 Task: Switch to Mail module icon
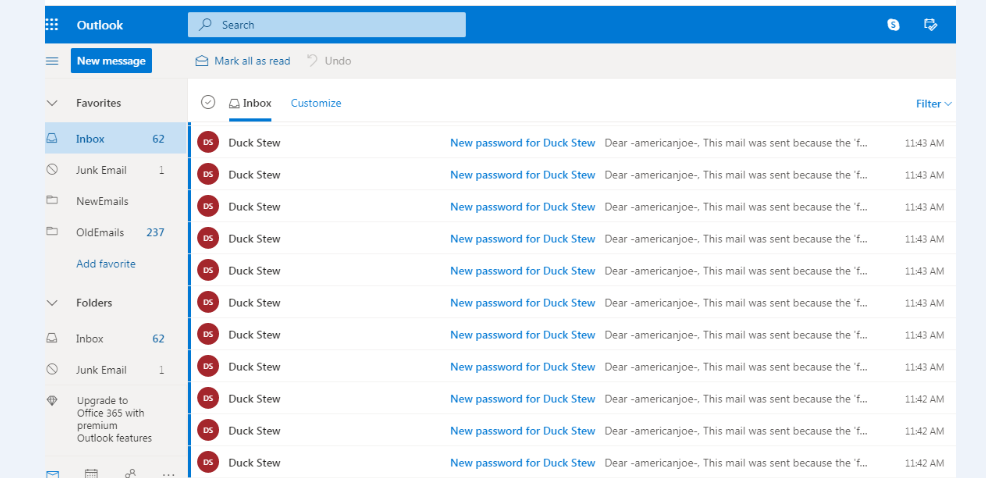(52, 474)
